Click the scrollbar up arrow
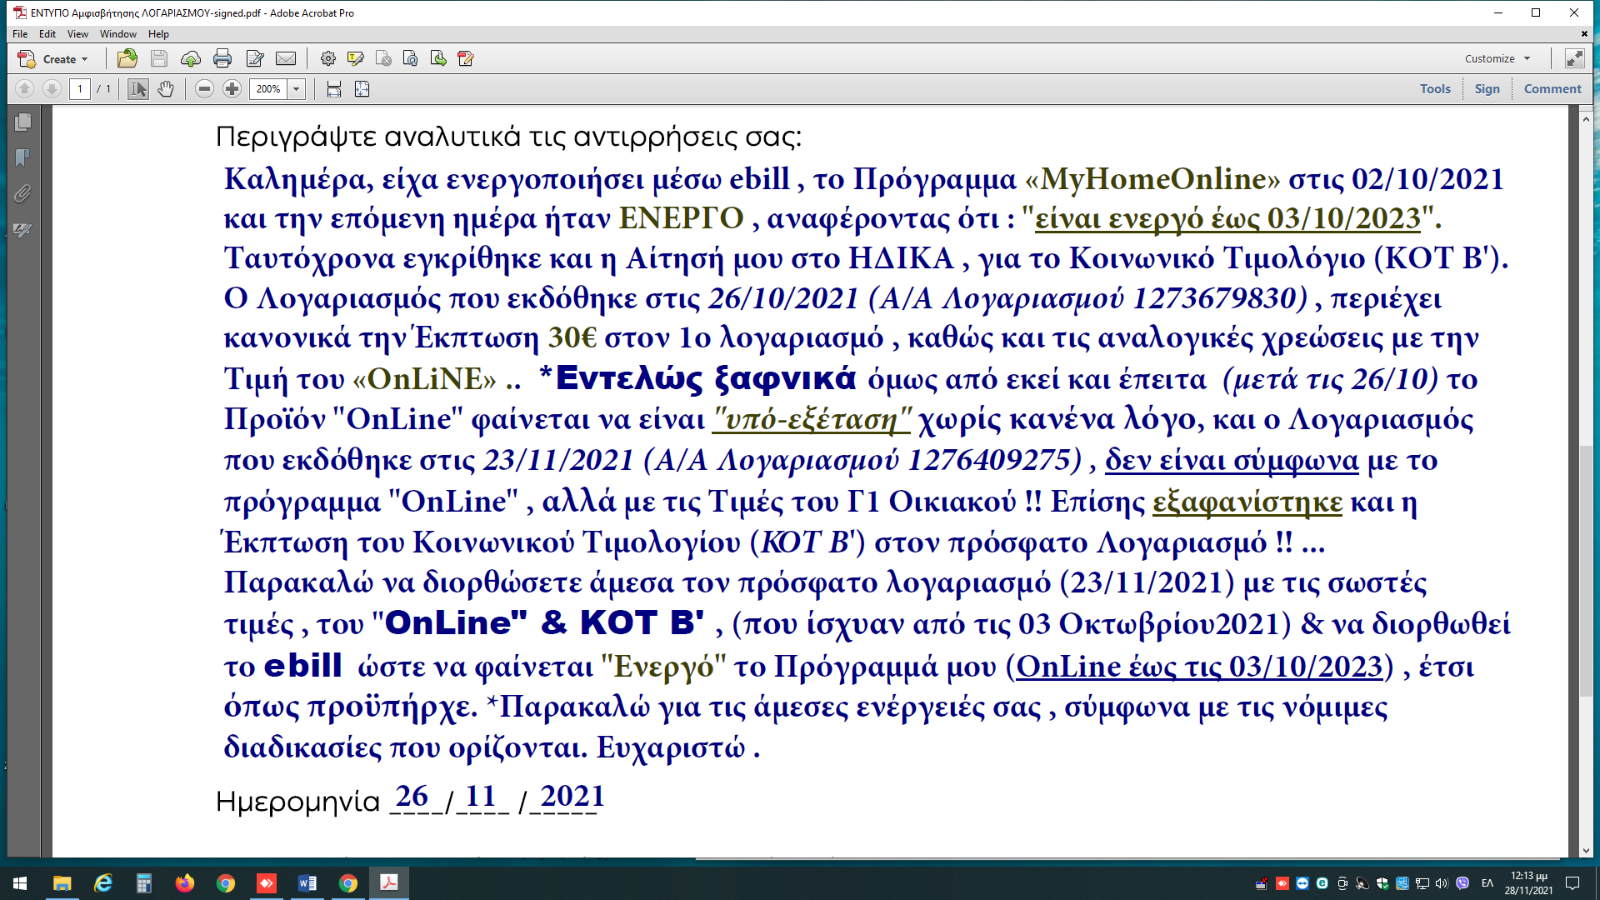 pos(1586,118)
